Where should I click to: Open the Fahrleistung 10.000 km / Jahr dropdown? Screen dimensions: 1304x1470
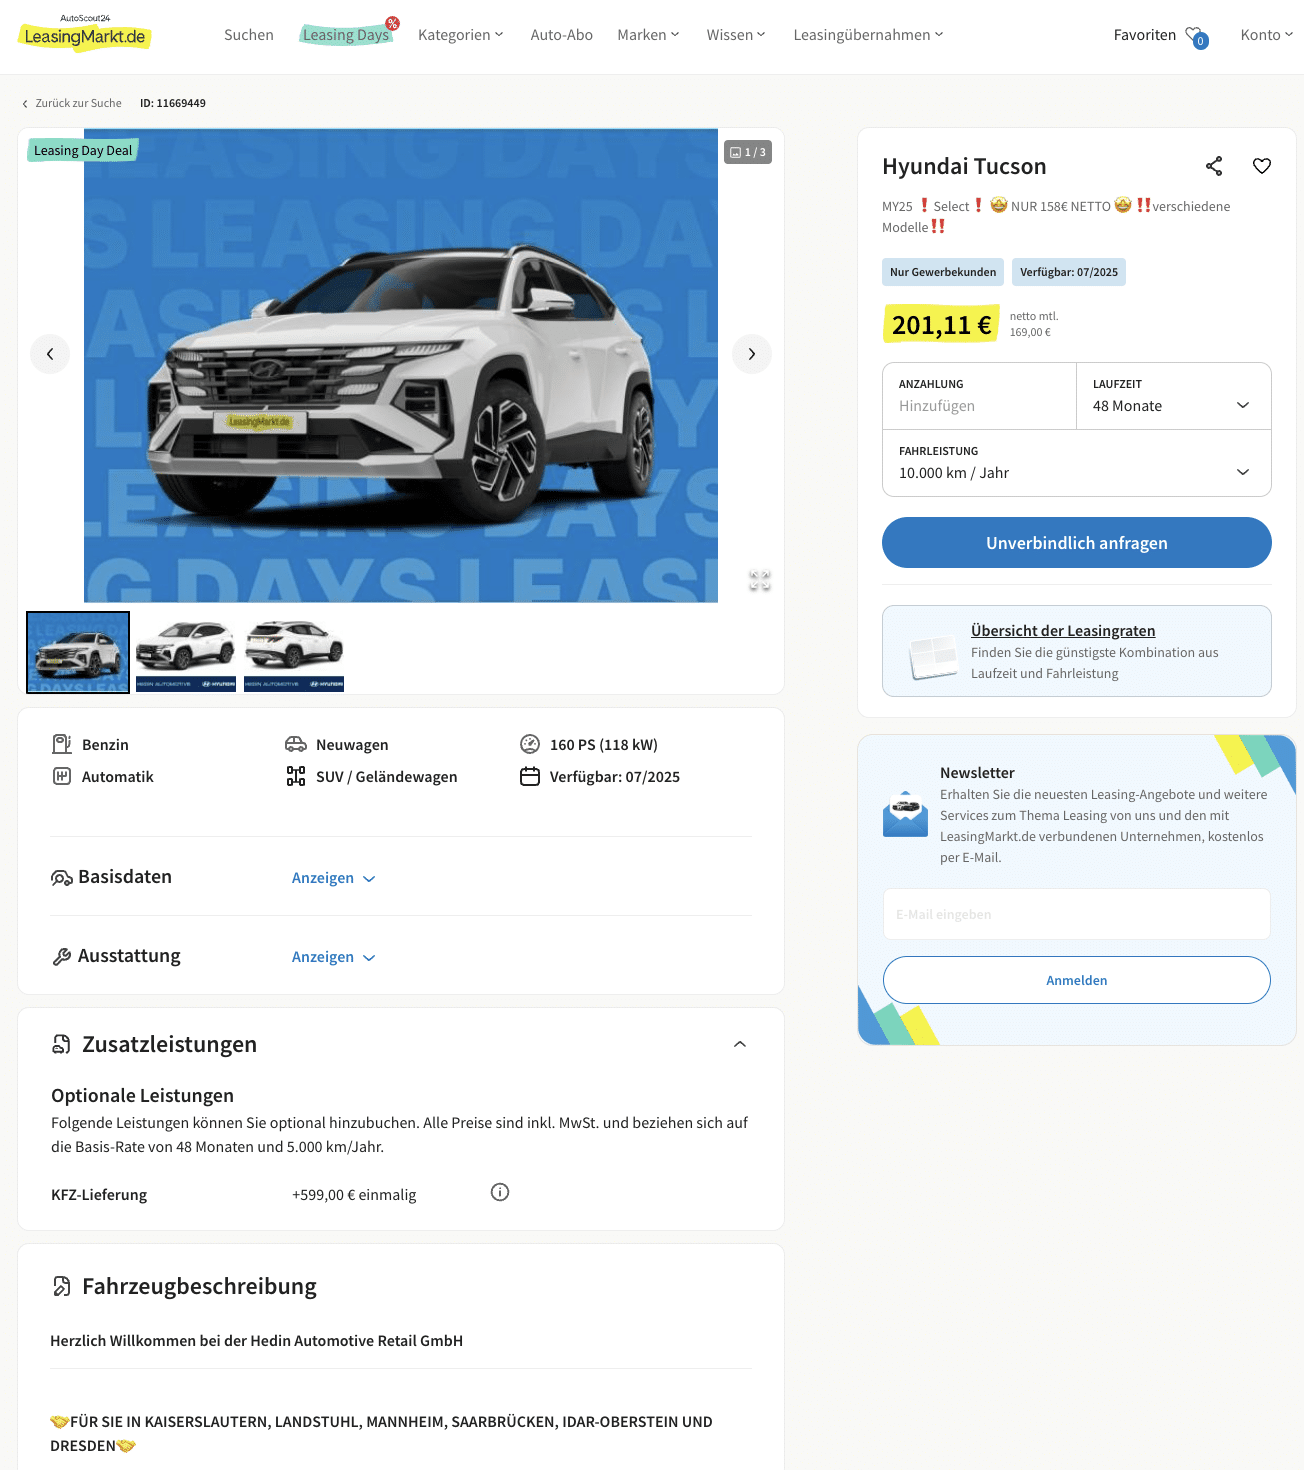click(1077, 463)
